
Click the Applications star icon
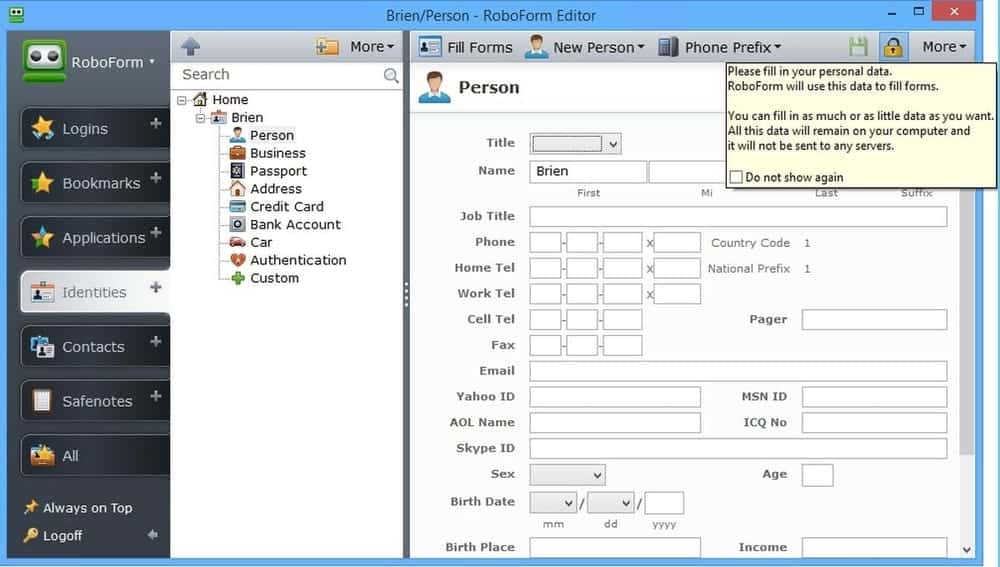(43, 237)
